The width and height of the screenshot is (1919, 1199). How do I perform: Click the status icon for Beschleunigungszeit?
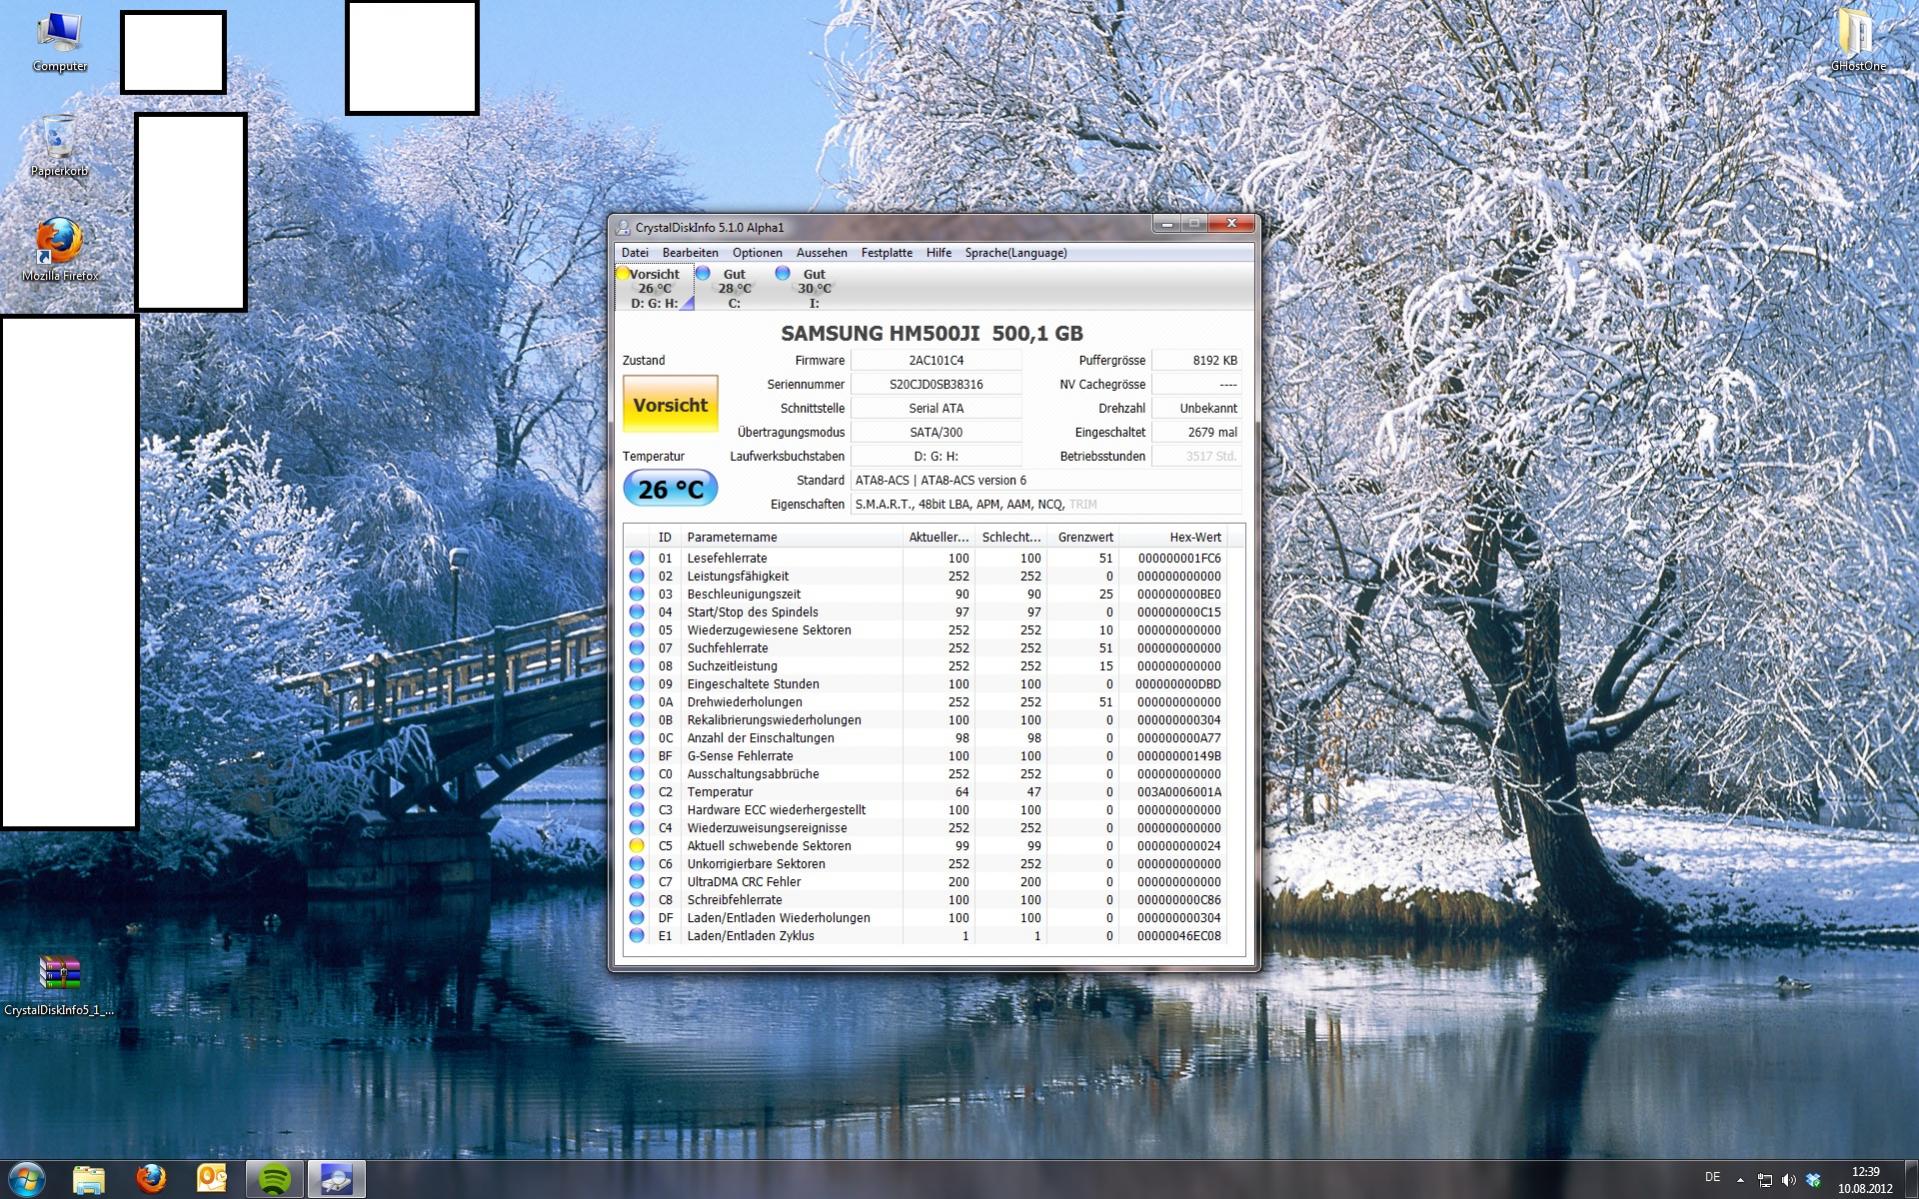pos(636,594)
